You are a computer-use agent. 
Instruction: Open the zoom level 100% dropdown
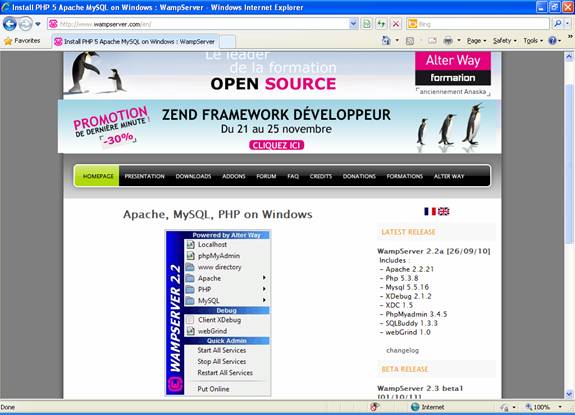[x=544, y=407]
